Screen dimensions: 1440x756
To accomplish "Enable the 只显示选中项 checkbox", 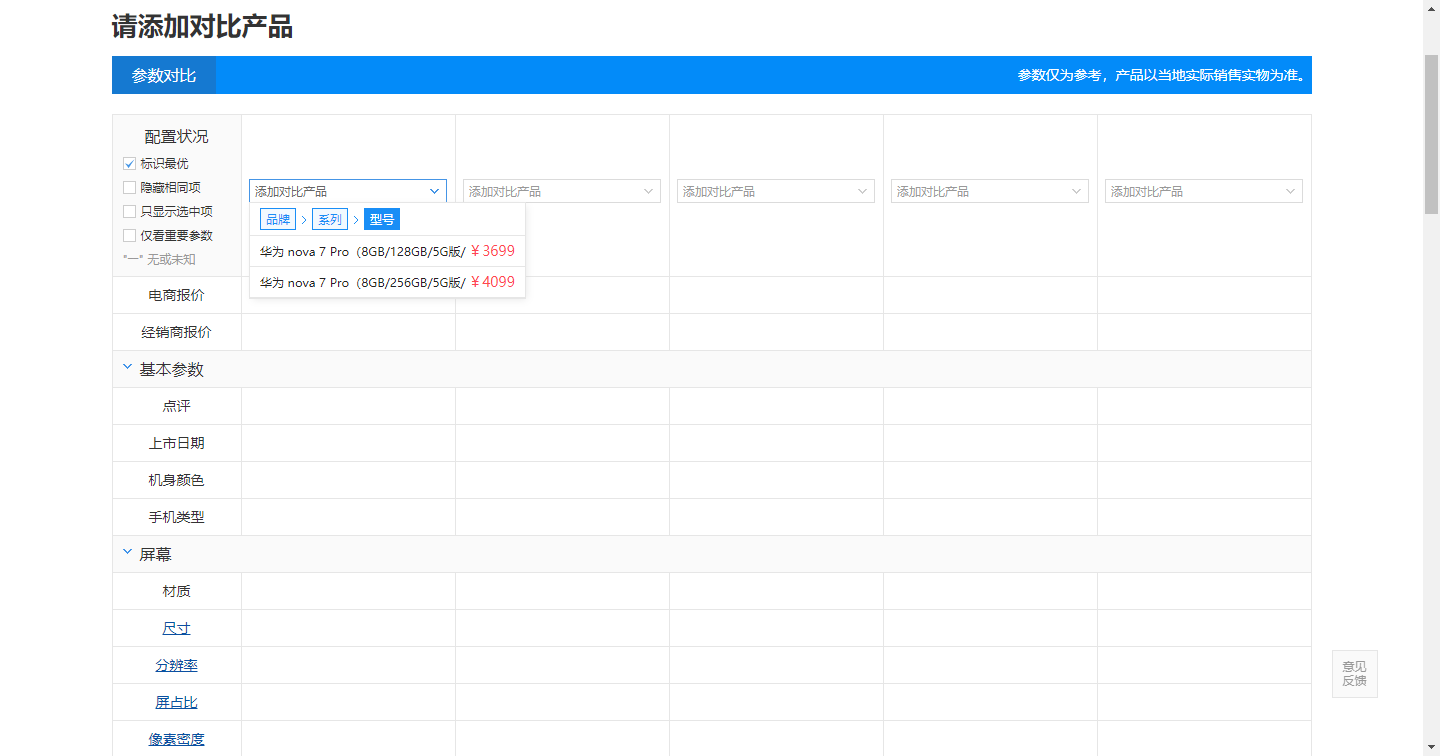I will point(129,211).
